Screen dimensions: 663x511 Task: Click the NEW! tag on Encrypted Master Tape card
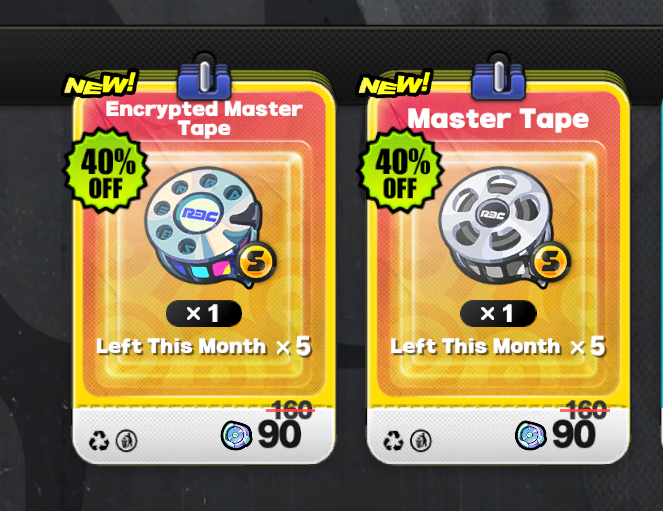pyautogui.click(x=101, y=83)
